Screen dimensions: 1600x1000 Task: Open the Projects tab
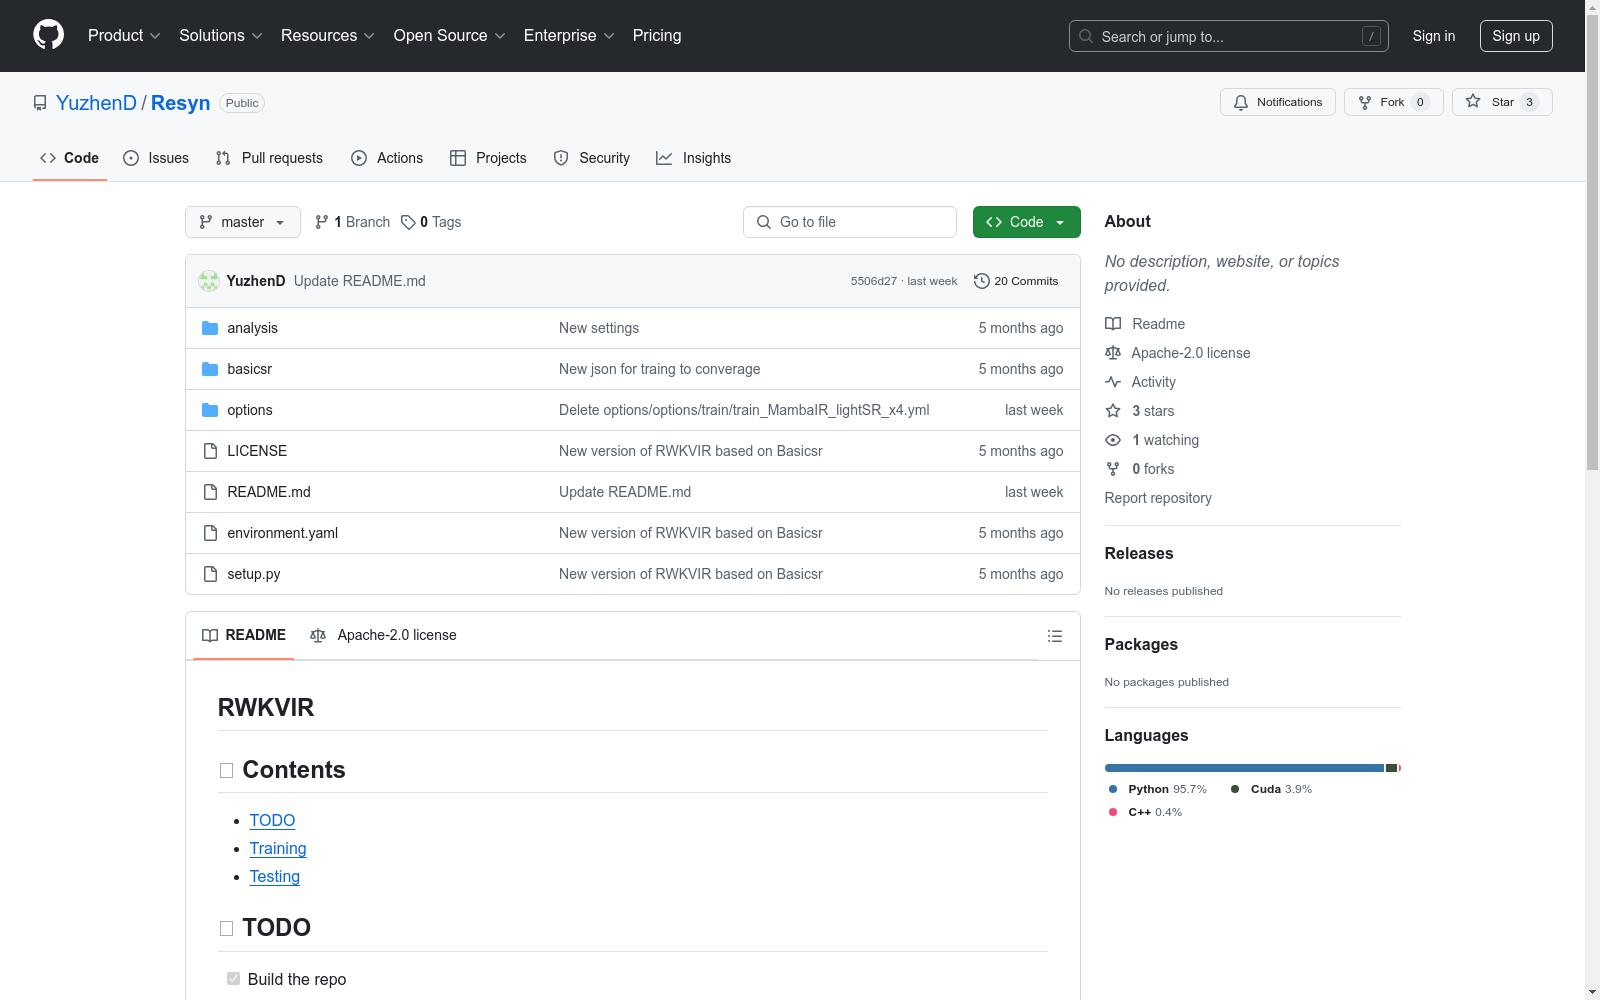488,158
